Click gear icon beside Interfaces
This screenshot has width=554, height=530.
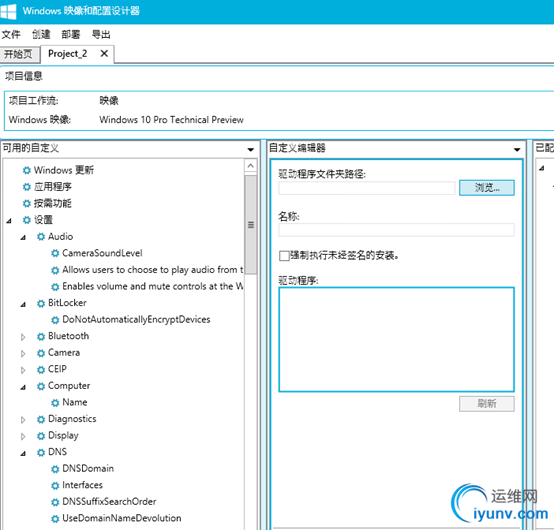tap(55, 485)
